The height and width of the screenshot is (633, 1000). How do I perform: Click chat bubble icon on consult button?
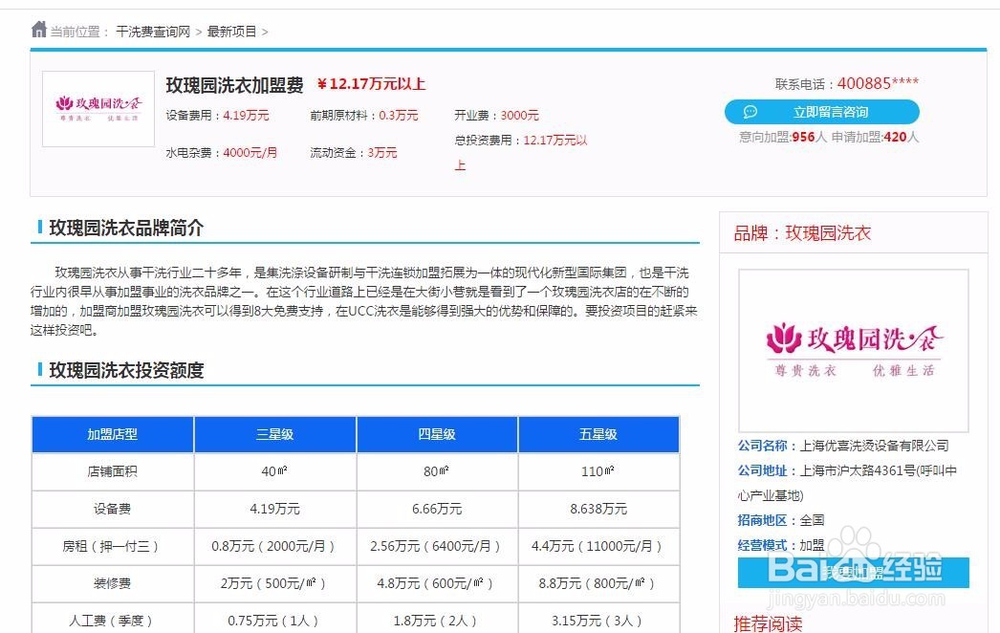click(751, 112)
